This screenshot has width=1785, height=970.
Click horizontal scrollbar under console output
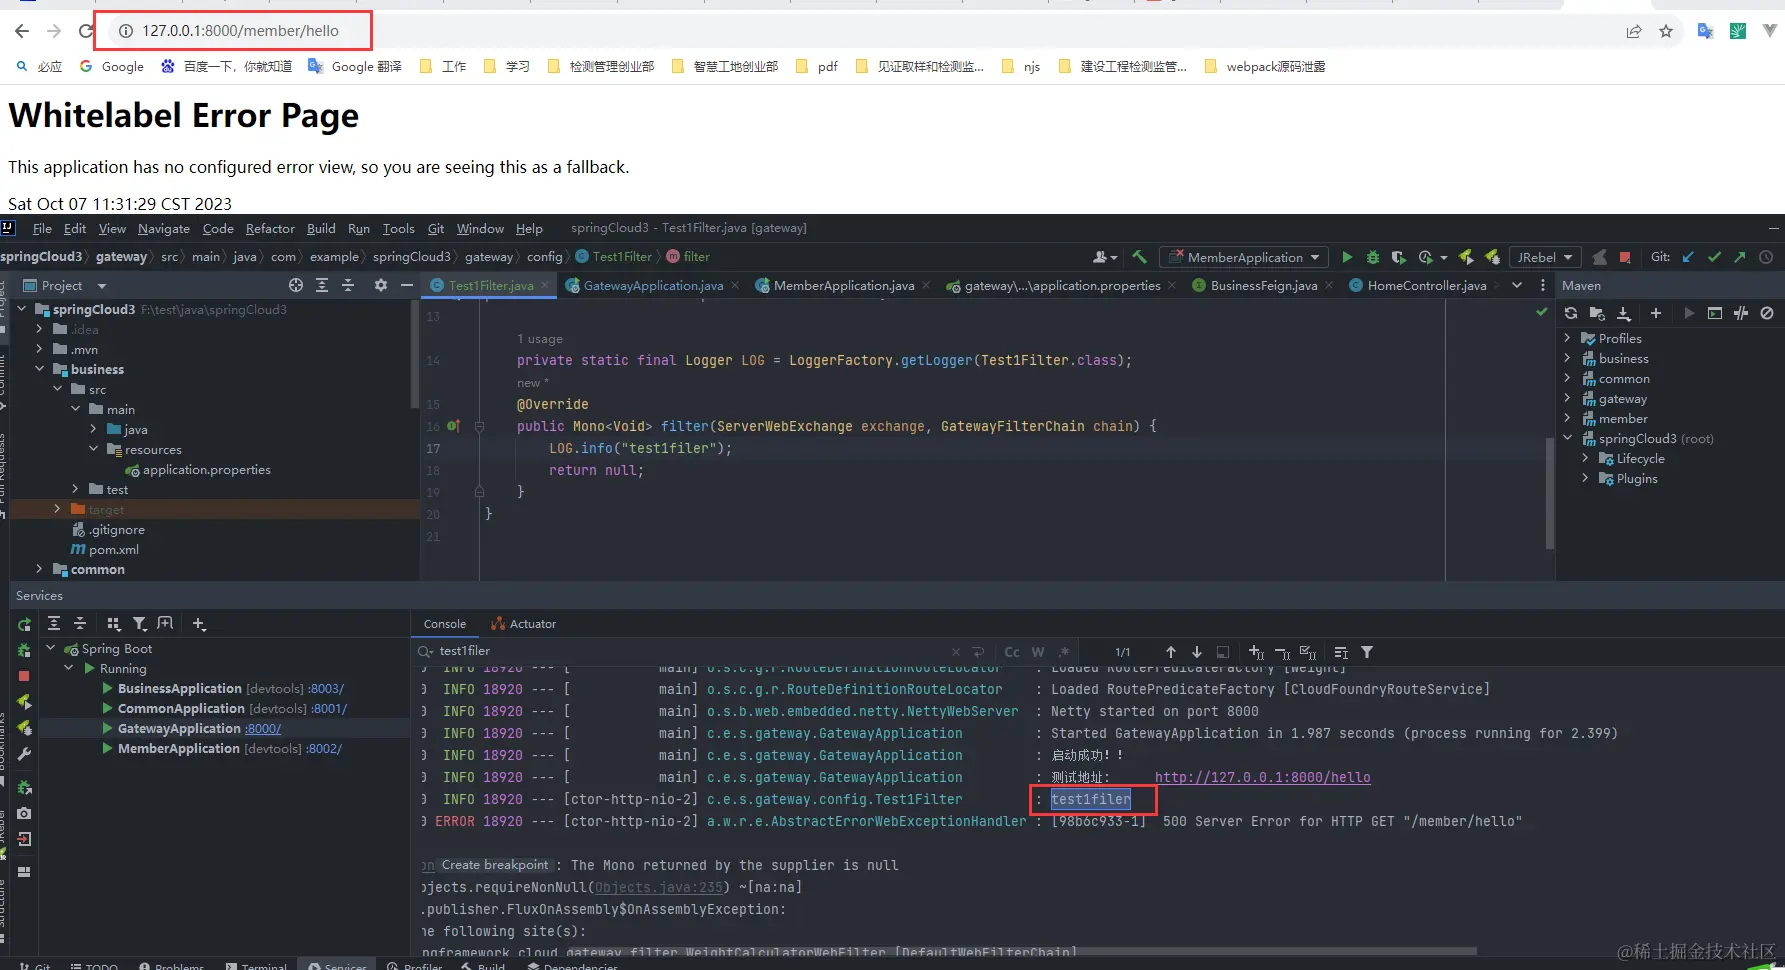tap(1020, 950)
